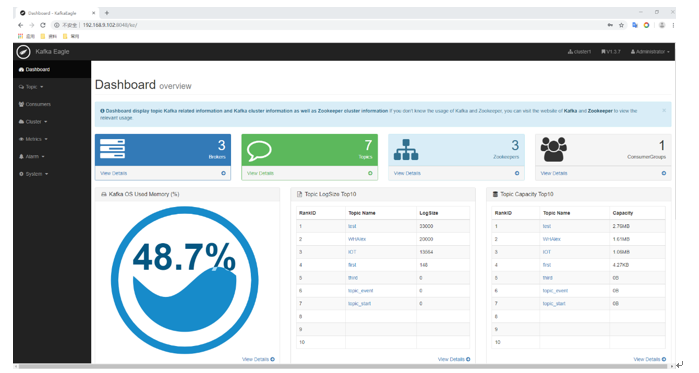
Task: Open the Dashboard sidebar item
Action: (x=52, y=70)
